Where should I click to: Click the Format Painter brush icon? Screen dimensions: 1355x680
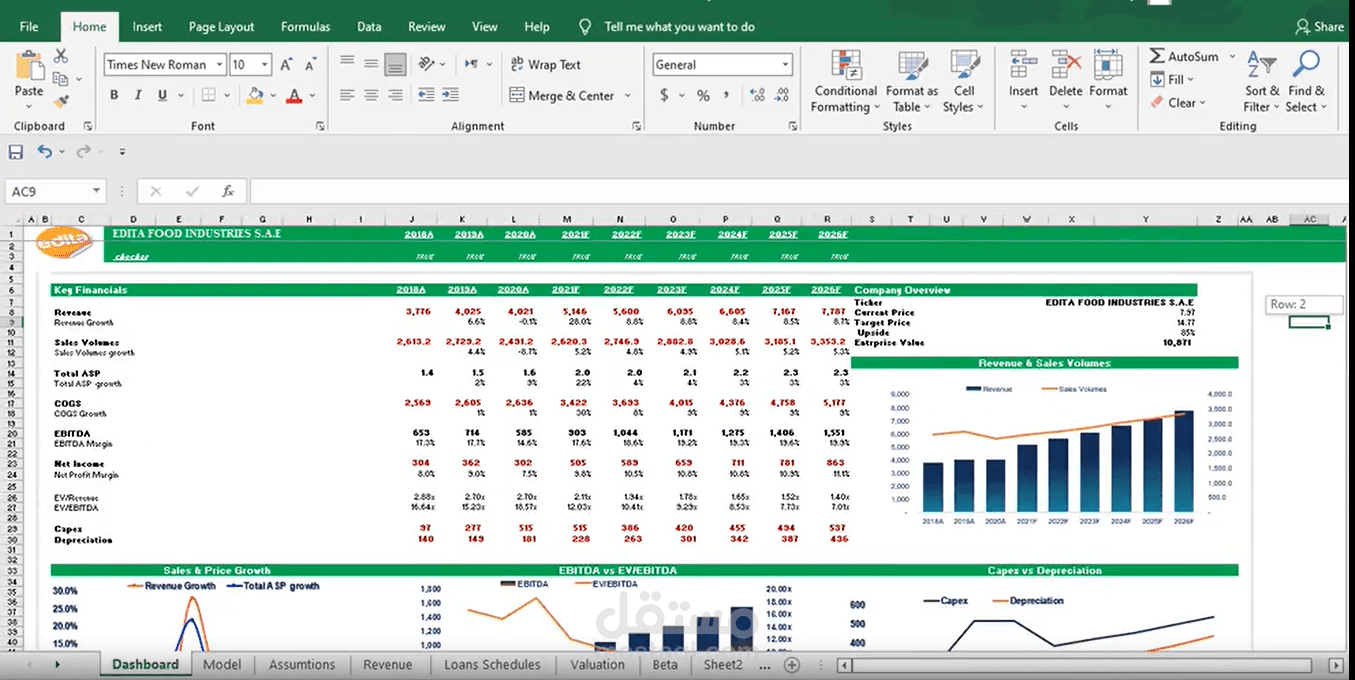tap(61, 101)
